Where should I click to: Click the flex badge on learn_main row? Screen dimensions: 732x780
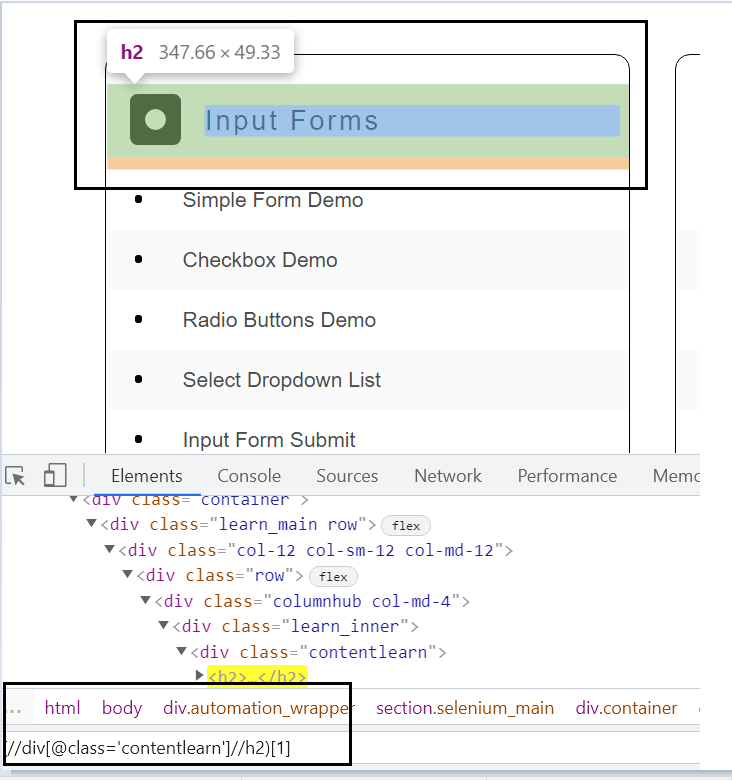click(405, 525)
